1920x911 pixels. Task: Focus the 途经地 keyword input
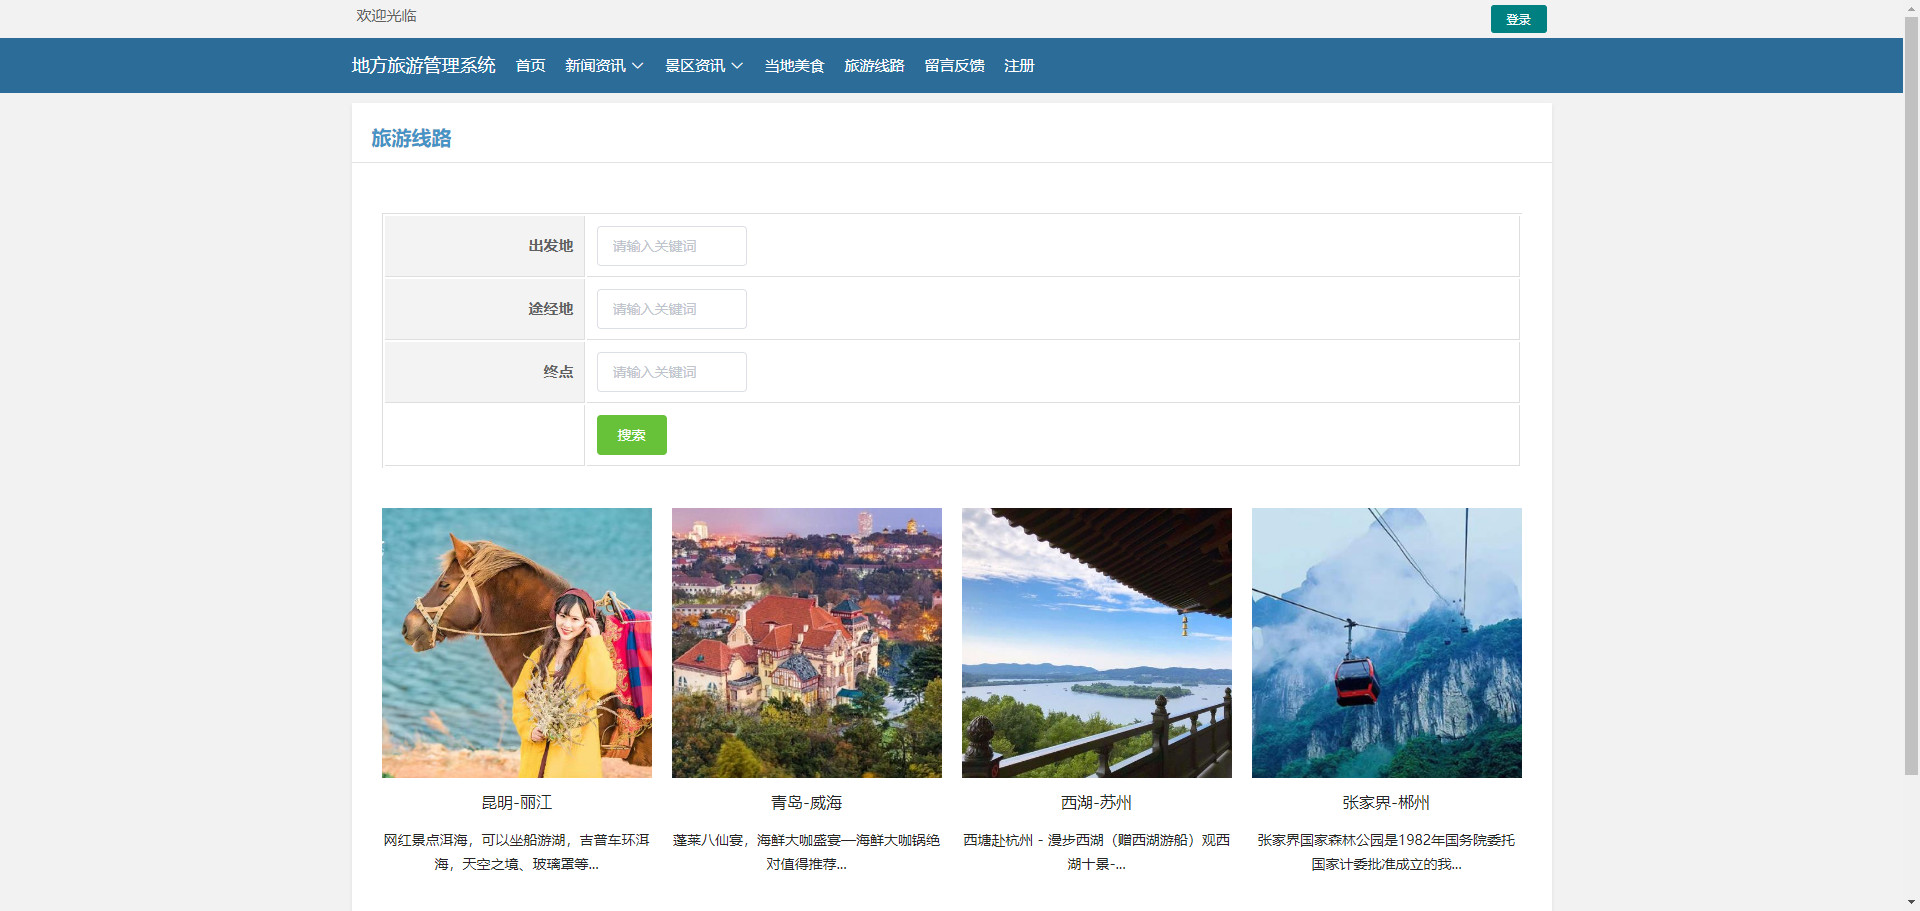pos(672,309)
